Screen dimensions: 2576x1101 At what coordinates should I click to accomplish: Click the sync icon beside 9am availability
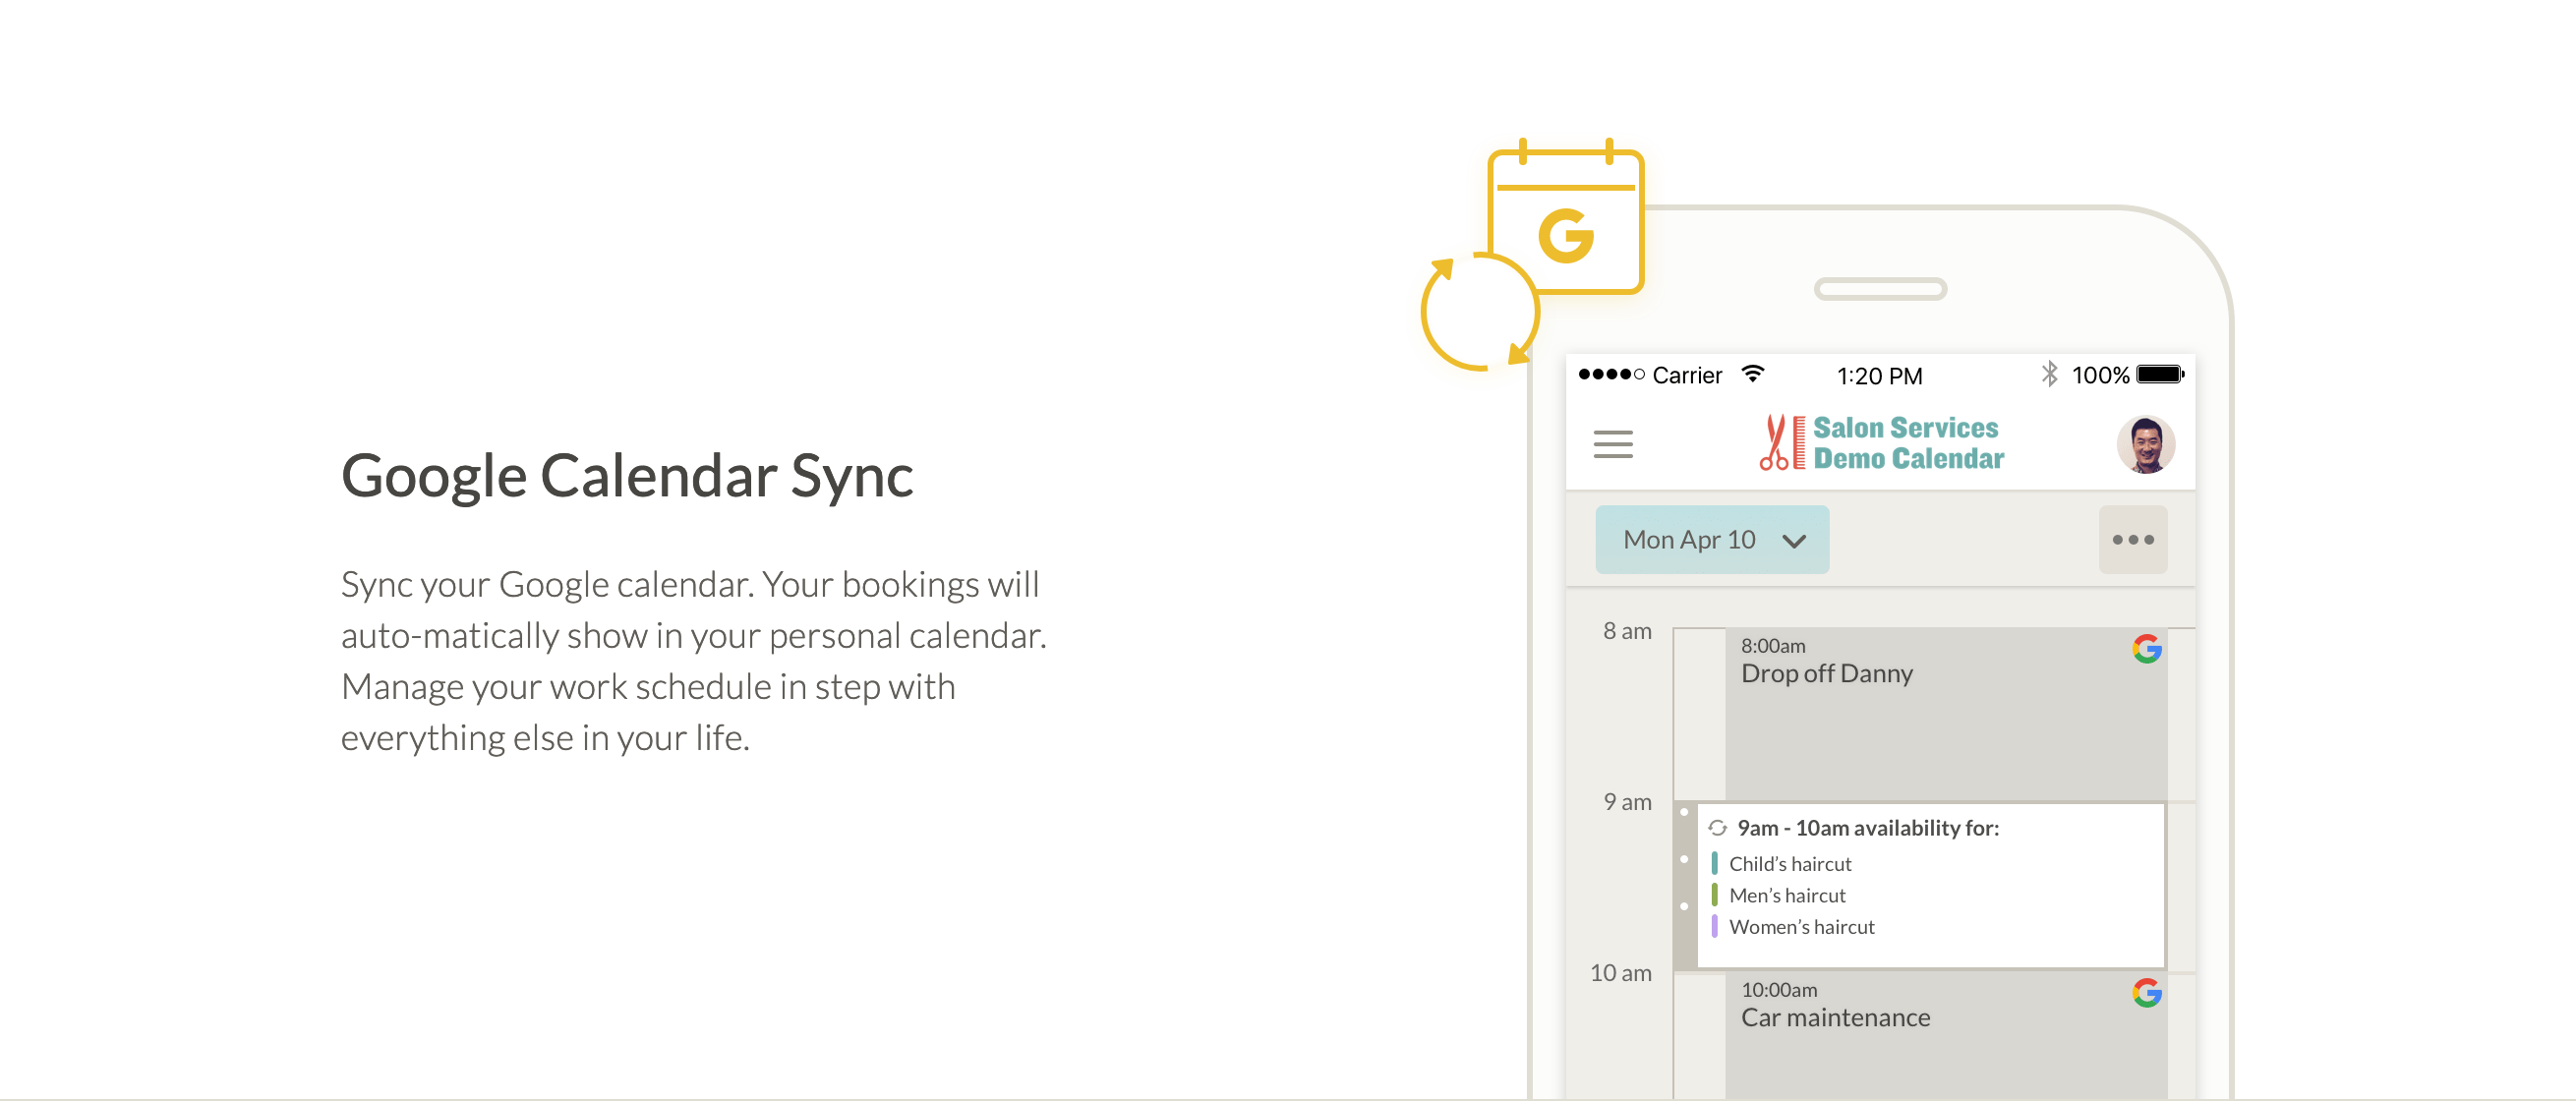pos(1717,828)
